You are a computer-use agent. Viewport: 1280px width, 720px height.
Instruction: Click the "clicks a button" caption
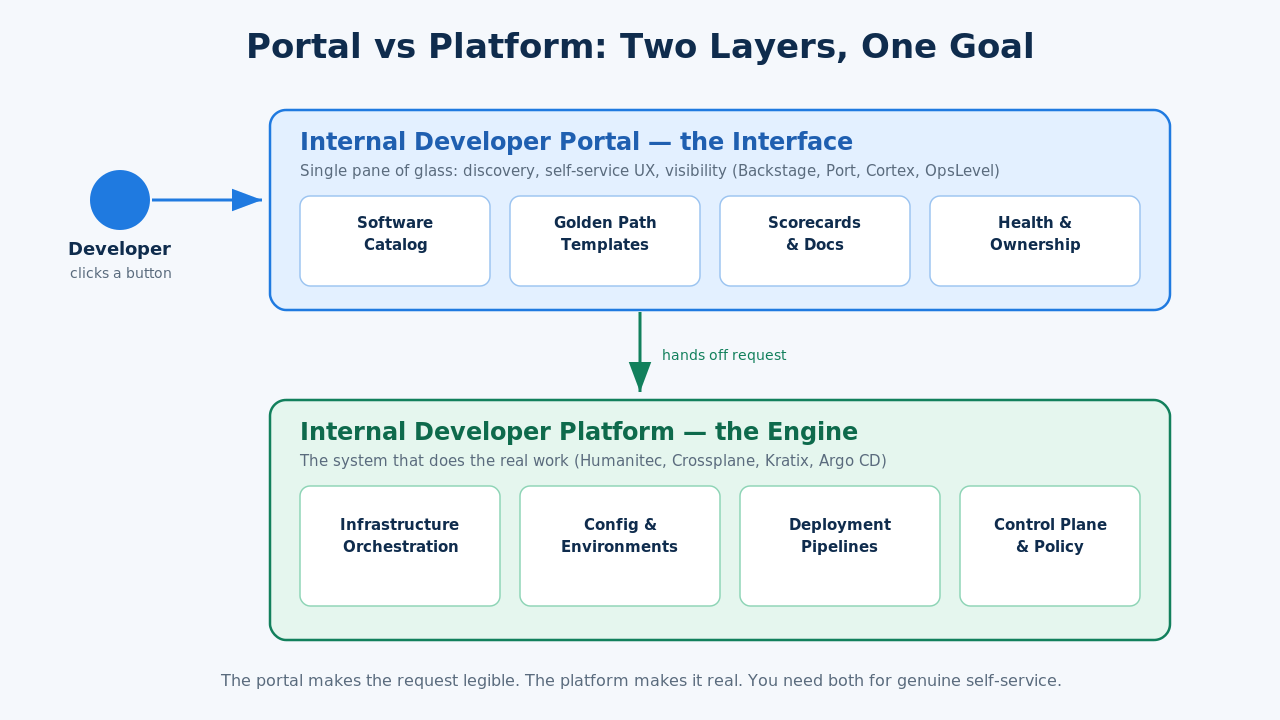point(121,274)
